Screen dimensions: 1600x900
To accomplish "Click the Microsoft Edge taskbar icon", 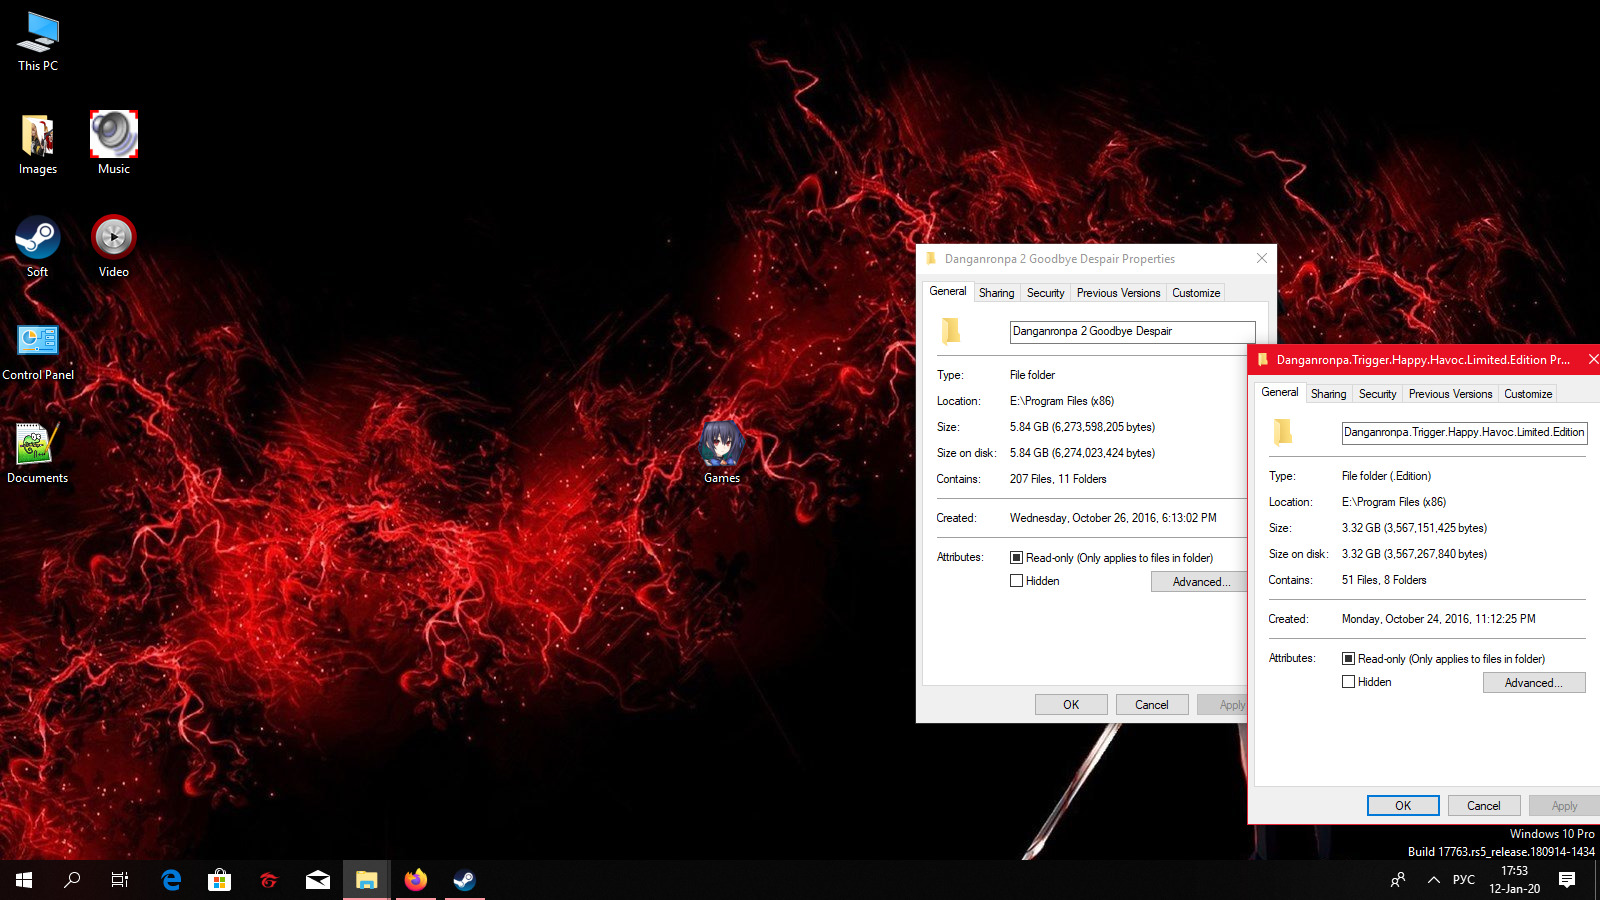I will (x=171, y=880).
